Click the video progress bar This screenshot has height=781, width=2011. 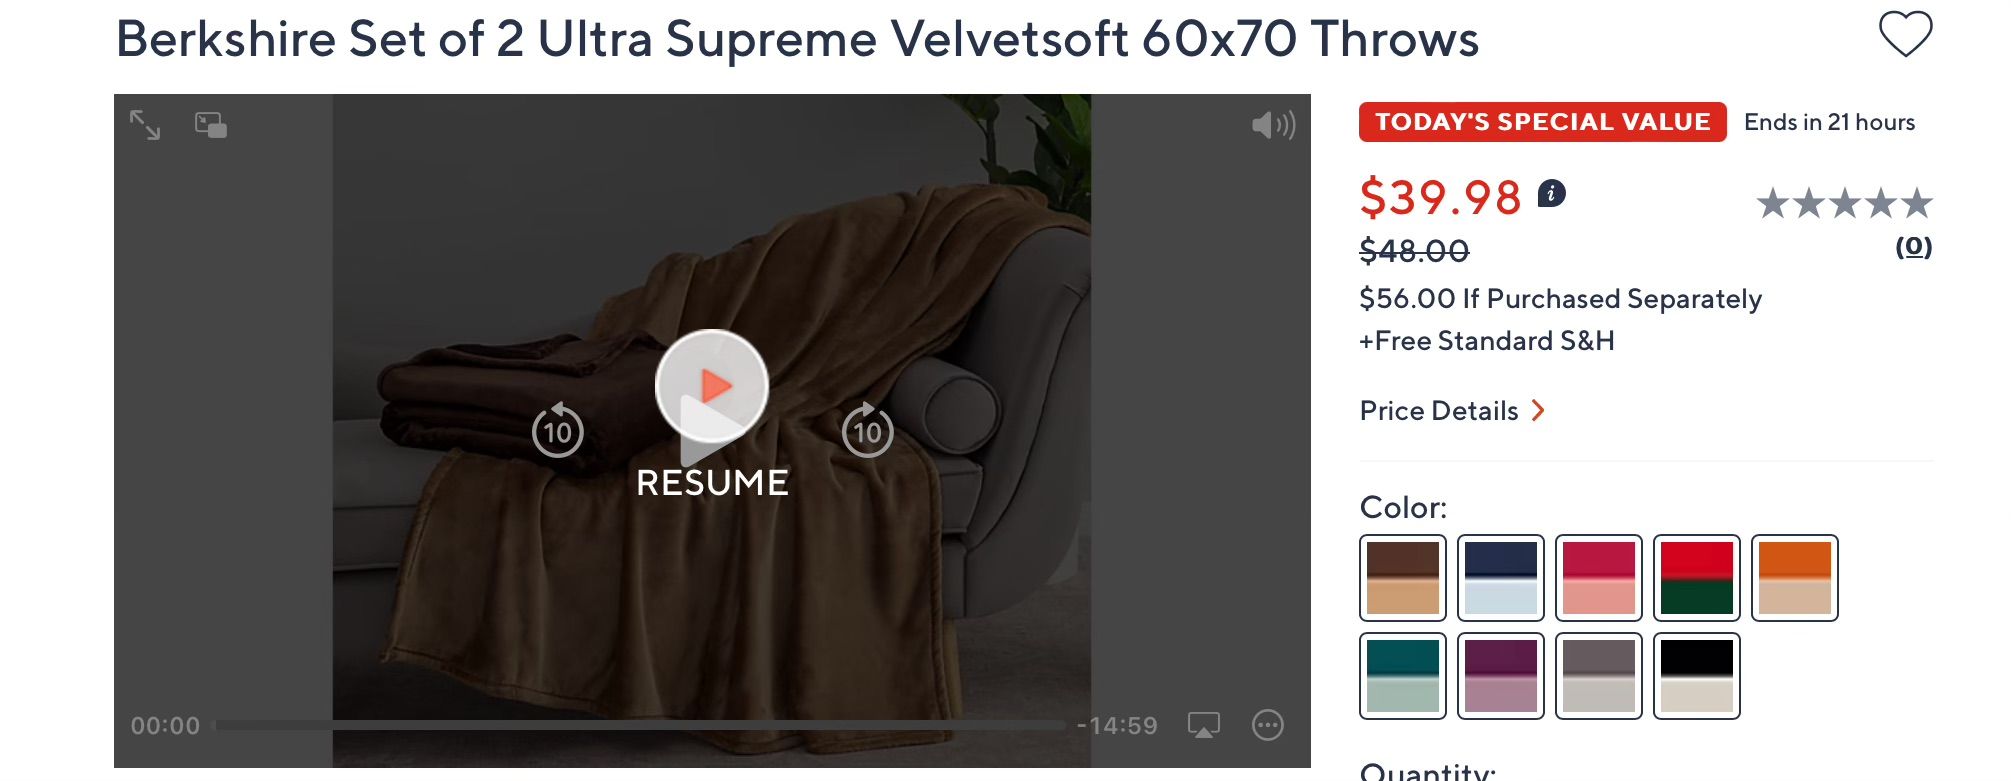[640, 725]
